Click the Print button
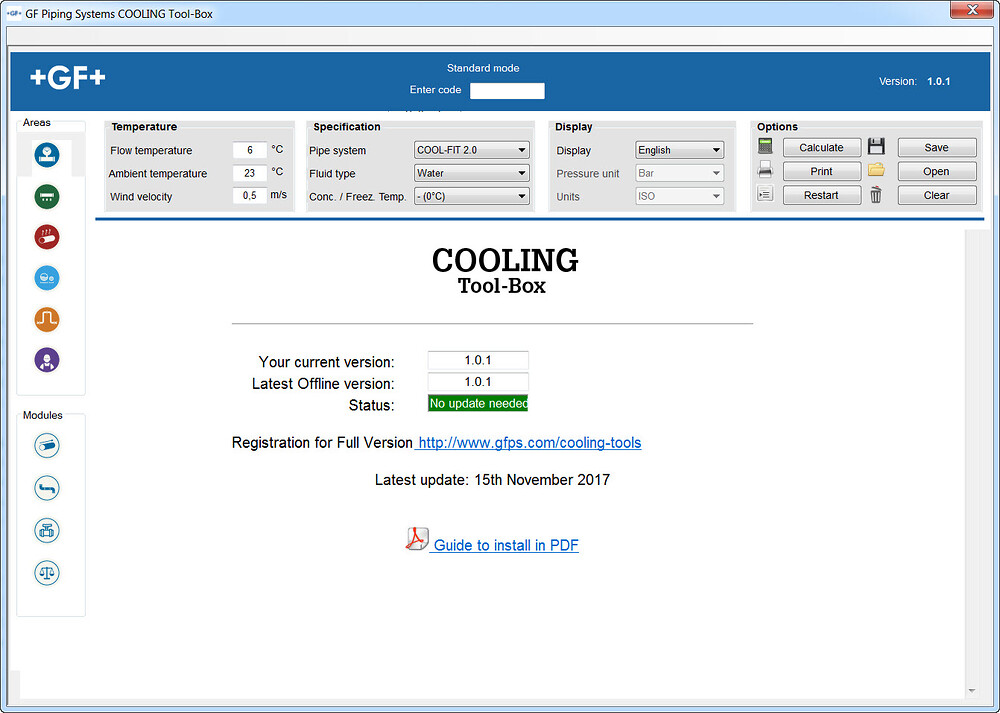Screen dimensions: 1000x713 pos(821,172)
